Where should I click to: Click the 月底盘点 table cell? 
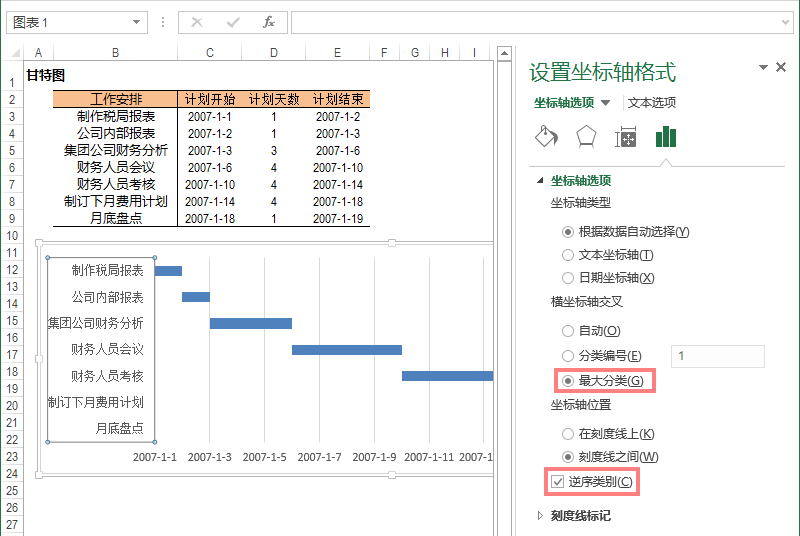(x=115, y=219)
